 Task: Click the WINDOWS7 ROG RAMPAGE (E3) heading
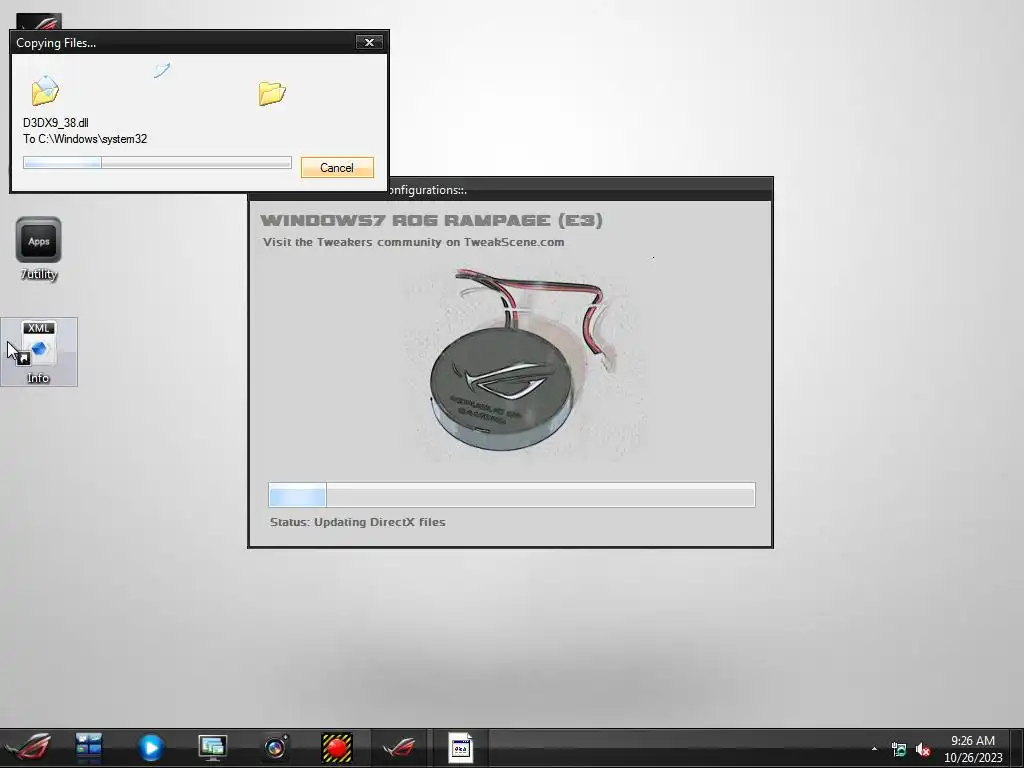(x=431, y=220)
